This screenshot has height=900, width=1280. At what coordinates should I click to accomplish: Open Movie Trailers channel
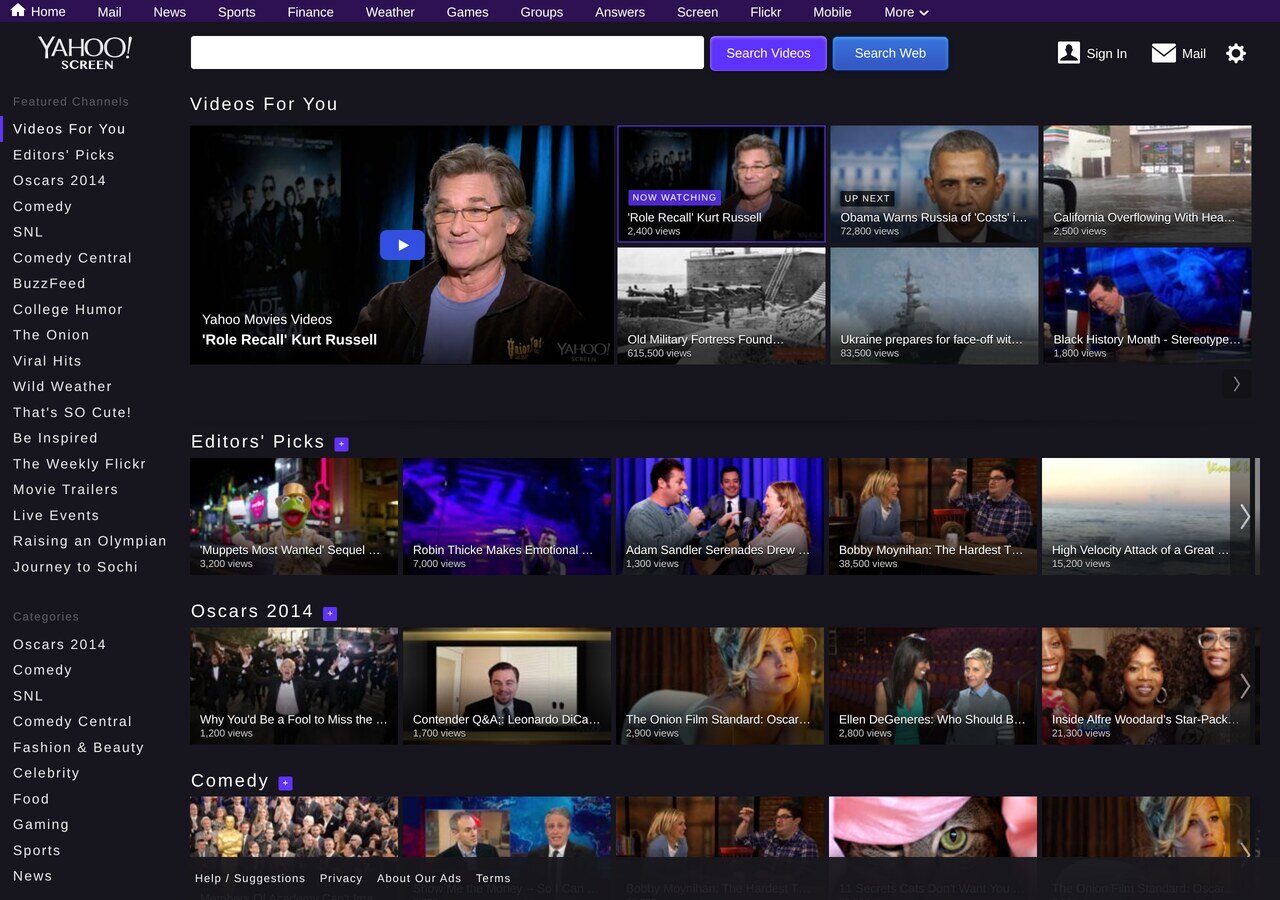click(x=65, y=490)
